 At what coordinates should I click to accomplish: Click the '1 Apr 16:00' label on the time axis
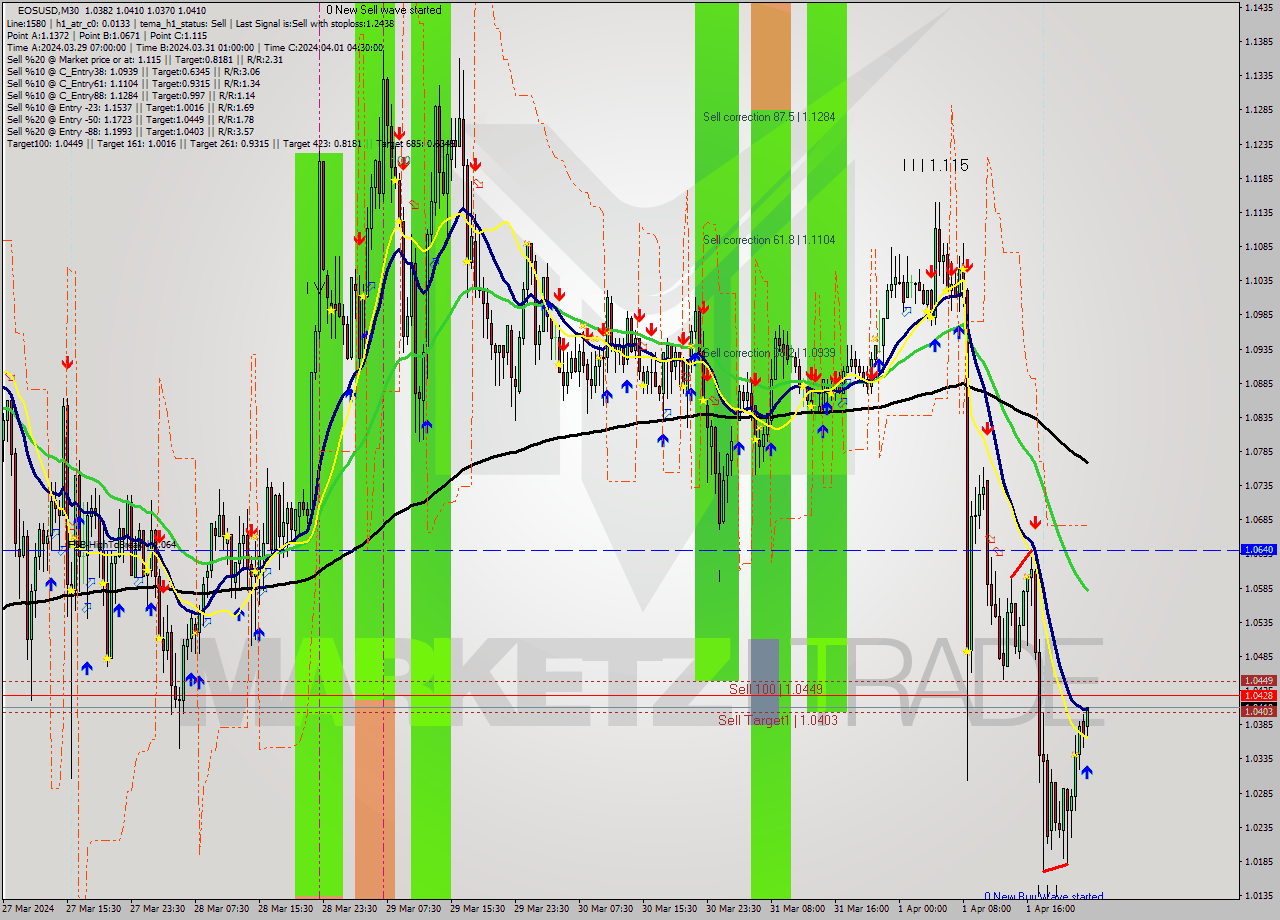click(x=1050, y=908)
